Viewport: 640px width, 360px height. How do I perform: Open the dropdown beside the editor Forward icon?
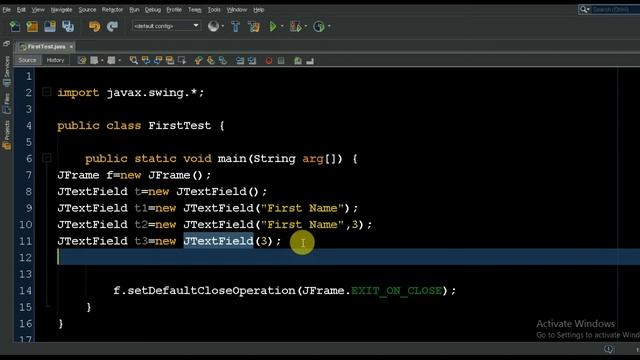[x=119, y=61]
